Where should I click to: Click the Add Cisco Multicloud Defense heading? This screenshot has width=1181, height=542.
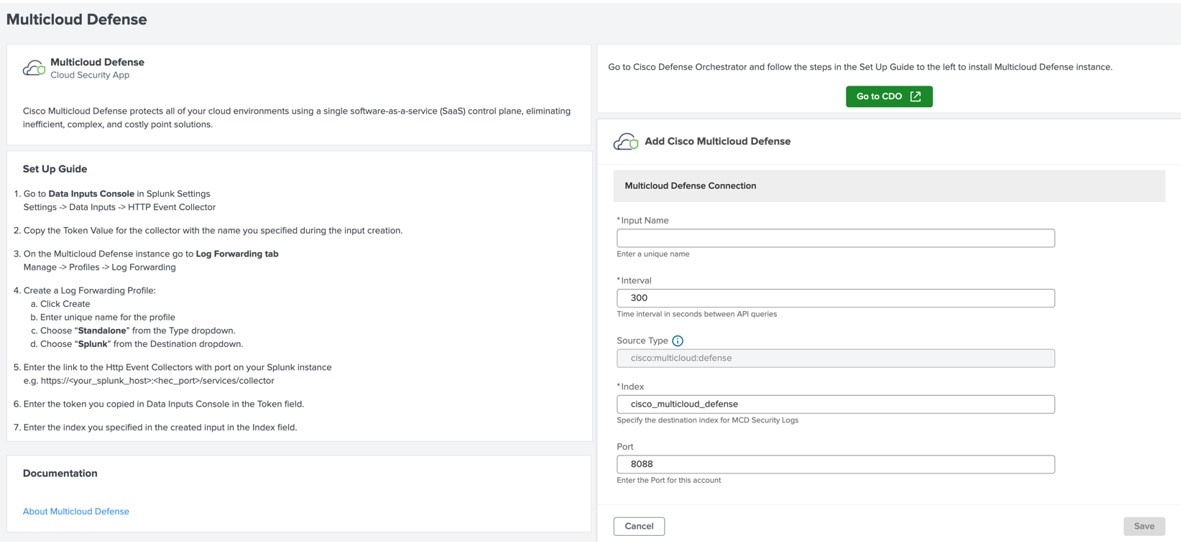click(717, 142)
